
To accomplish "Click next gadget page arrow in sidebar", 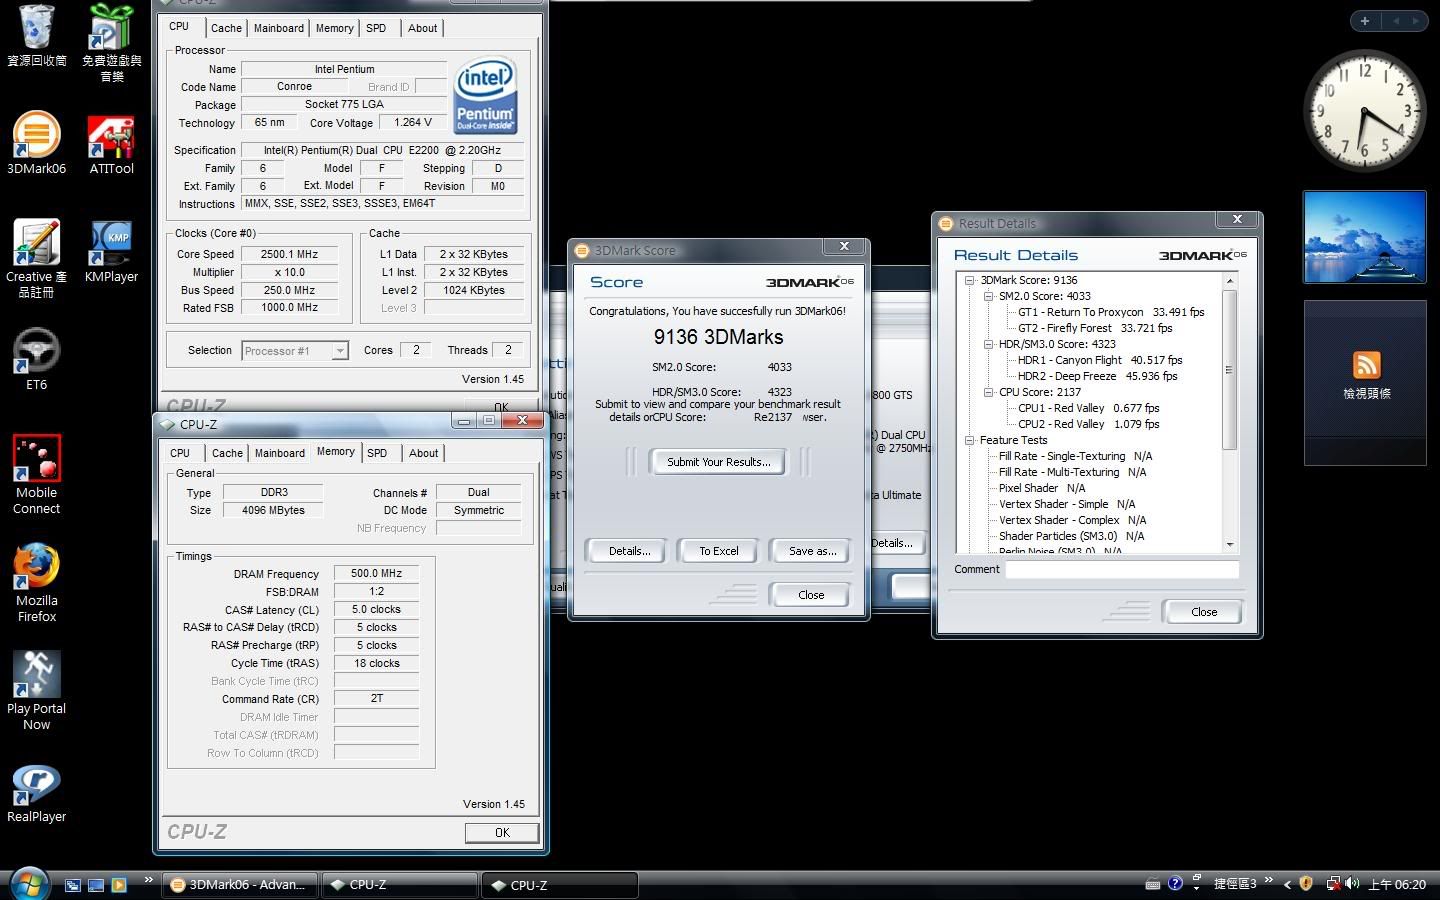I will 1417,20.
